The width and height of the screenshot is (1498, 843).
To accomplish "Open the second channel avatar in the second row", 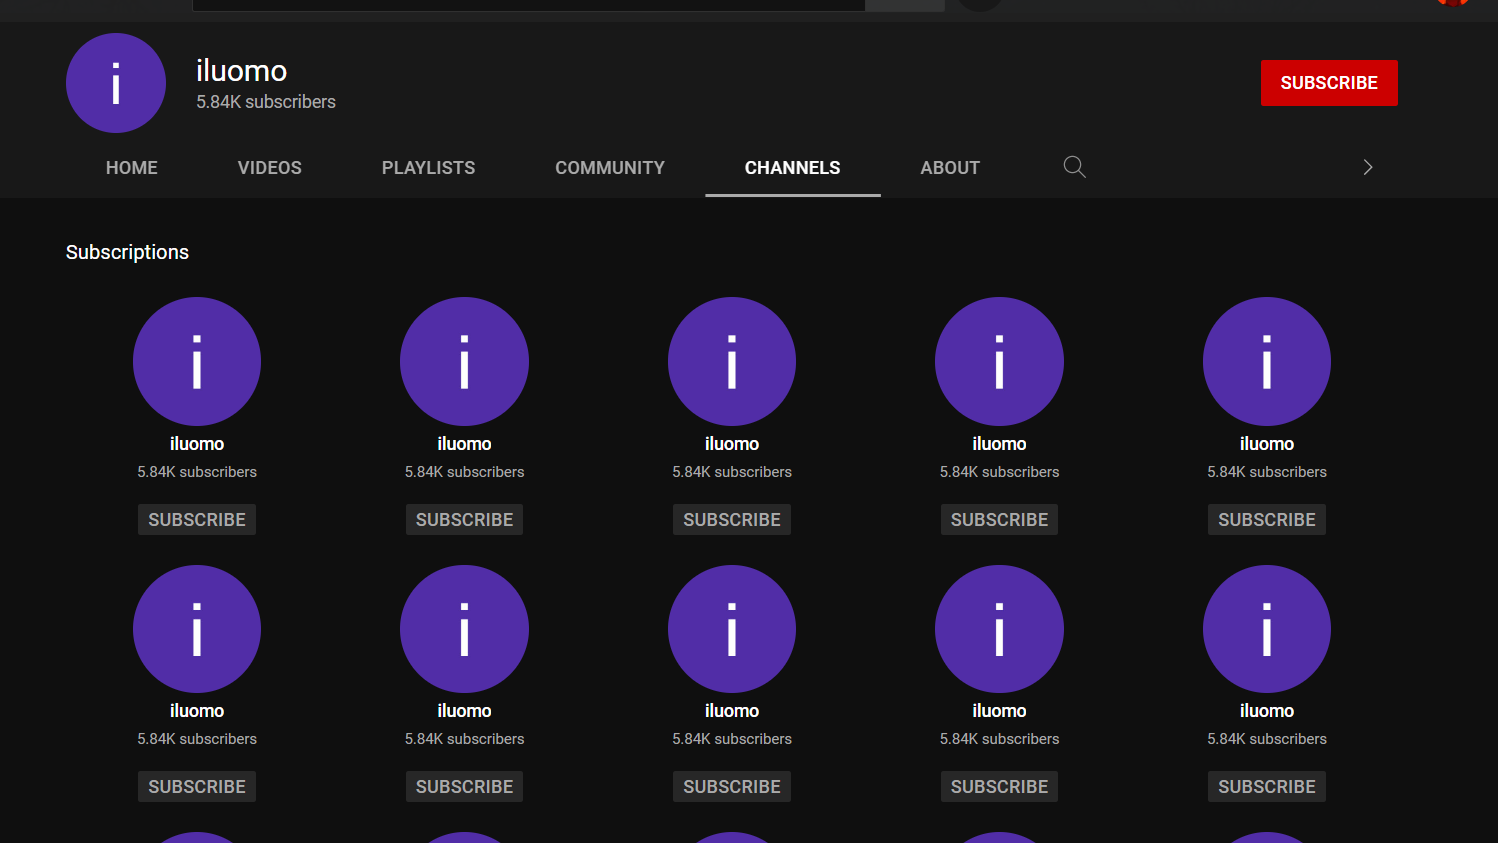I will point(464,629).
